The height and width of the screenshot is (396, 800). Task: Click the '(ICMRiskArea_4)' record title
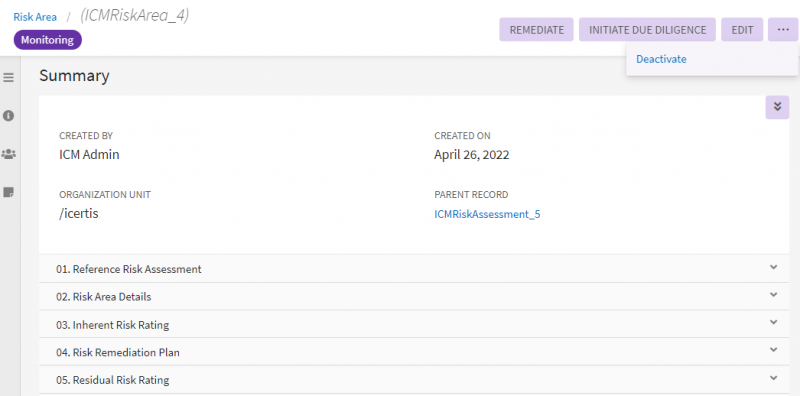[x=134, y=16]
